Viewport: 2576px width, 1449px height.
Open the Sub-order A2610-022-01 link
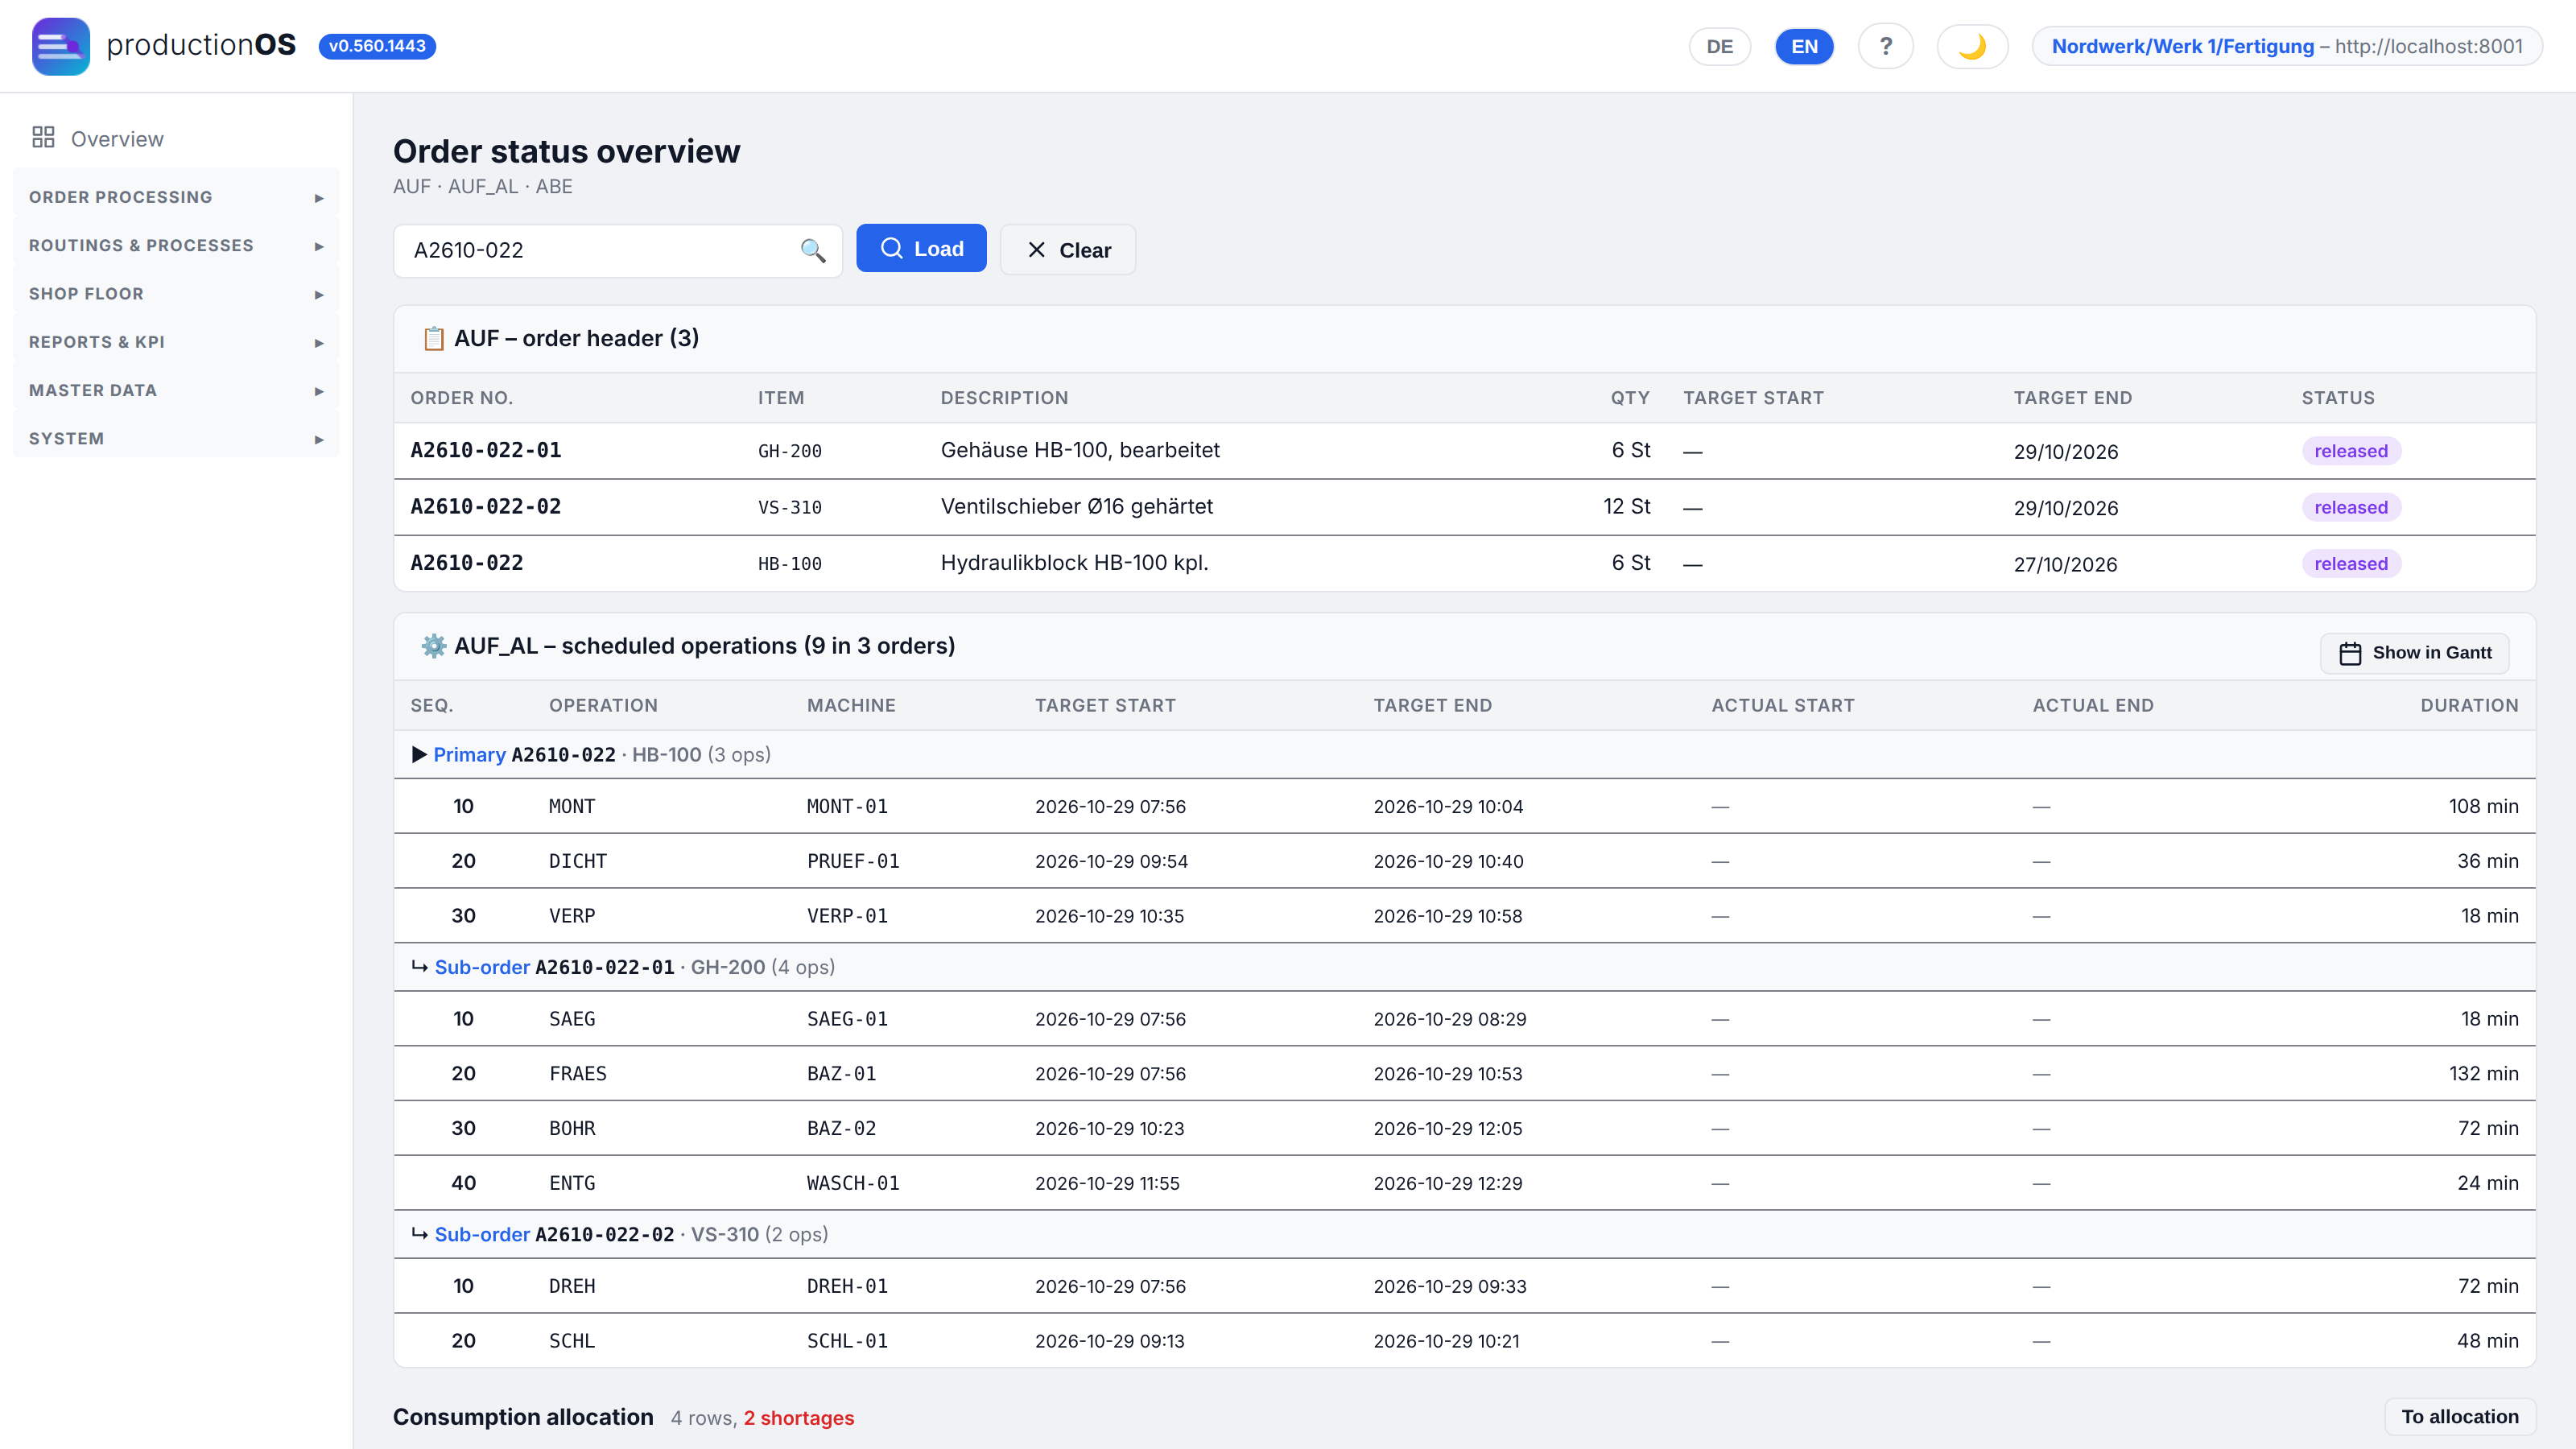pyautogui.click(x=554, y=968)
